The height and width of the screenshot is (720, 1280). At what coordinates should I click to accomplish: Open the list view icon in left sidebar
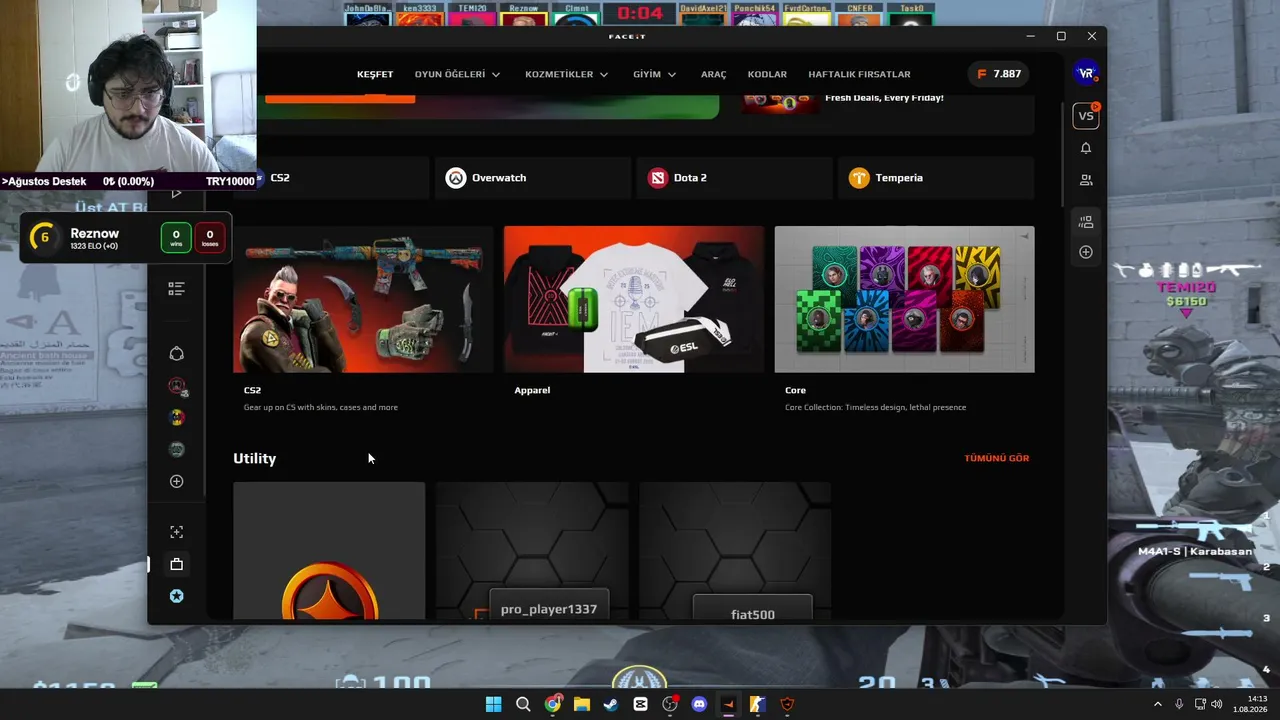(176, 289)
